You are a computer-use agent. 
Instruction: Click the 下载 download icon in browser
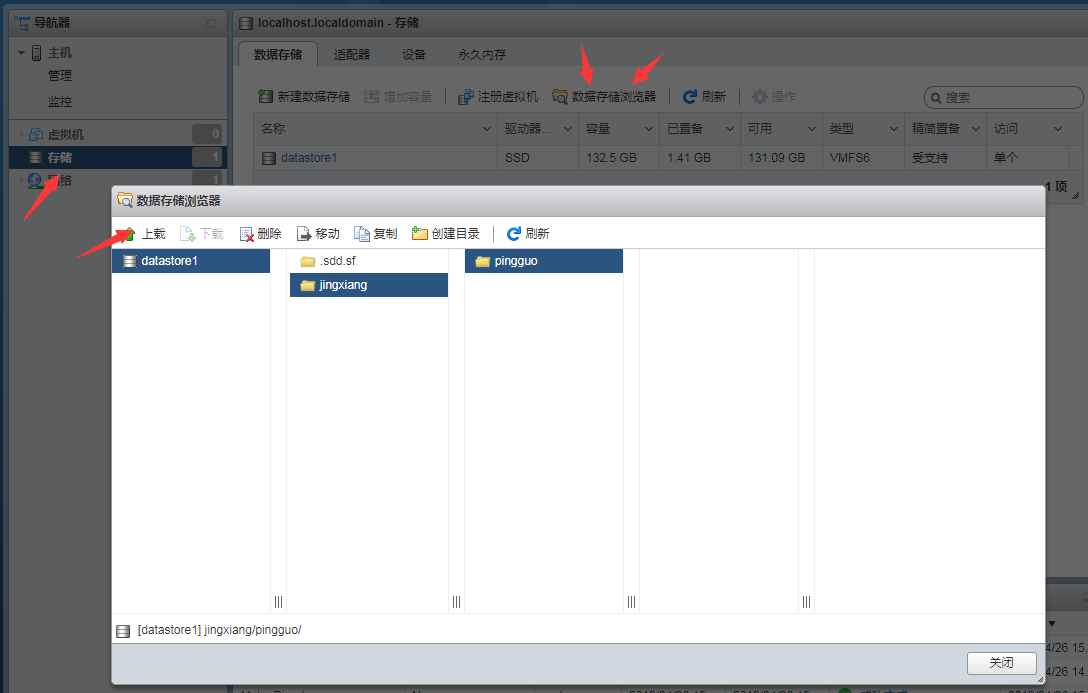pyautogui.click(x=187, y=234)
